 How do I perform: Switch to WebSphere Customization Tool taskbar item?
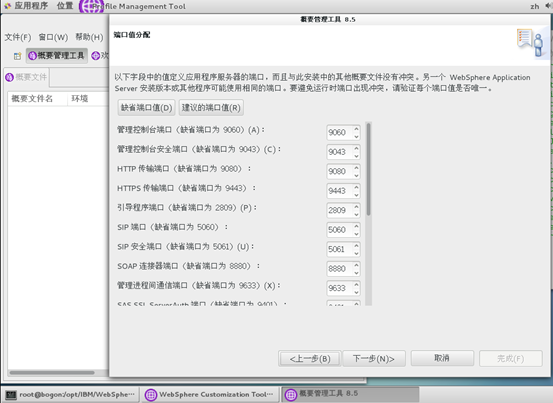(210, 395)
